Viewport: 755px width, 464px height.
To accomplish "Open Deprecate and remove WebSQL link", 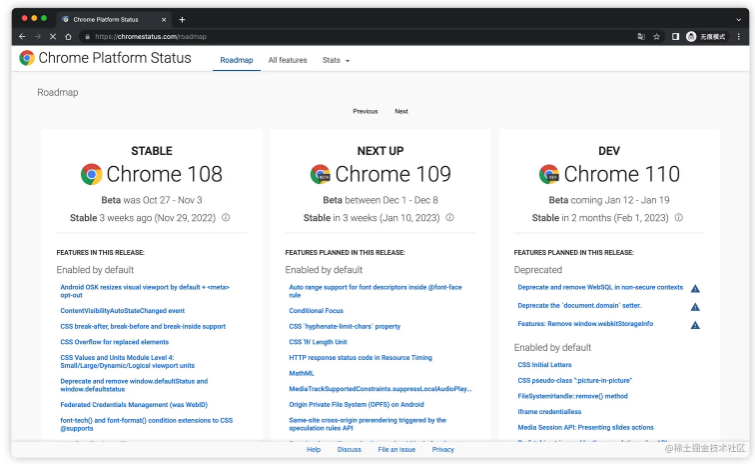I will click(600, 287).
